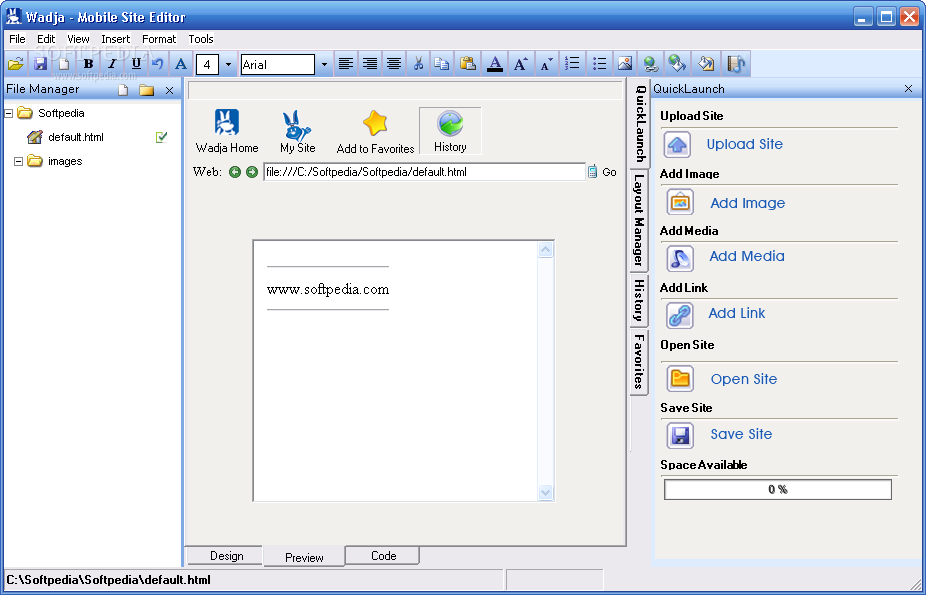
Task: Click the History button in the browser bar
Action: pyautogui.click(x=450, y=131)
